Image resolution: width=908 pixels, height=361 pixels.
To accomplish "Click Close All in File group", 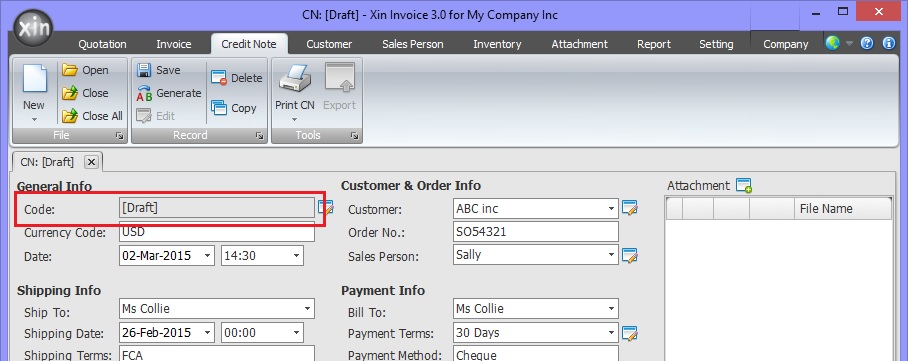I will (93, 116).
